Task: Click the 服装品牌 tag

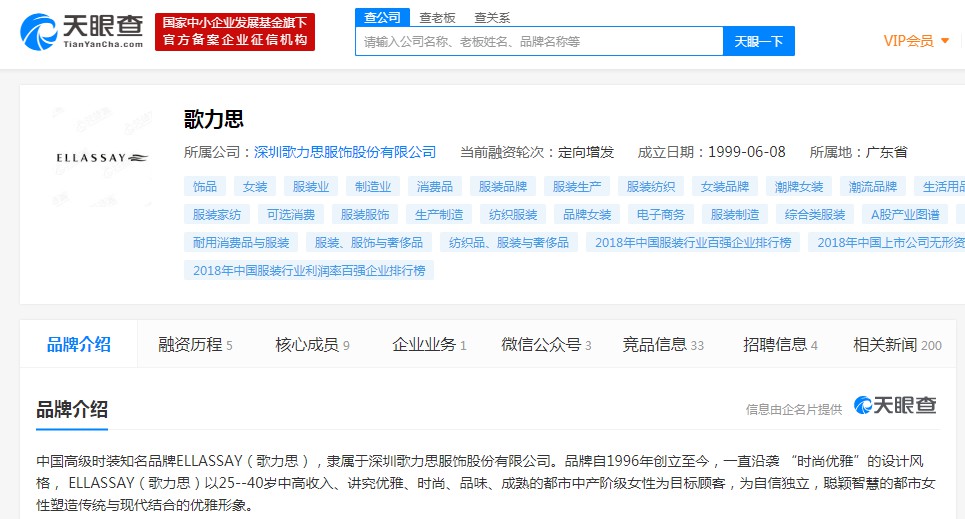Action: [x=503, y=187]
